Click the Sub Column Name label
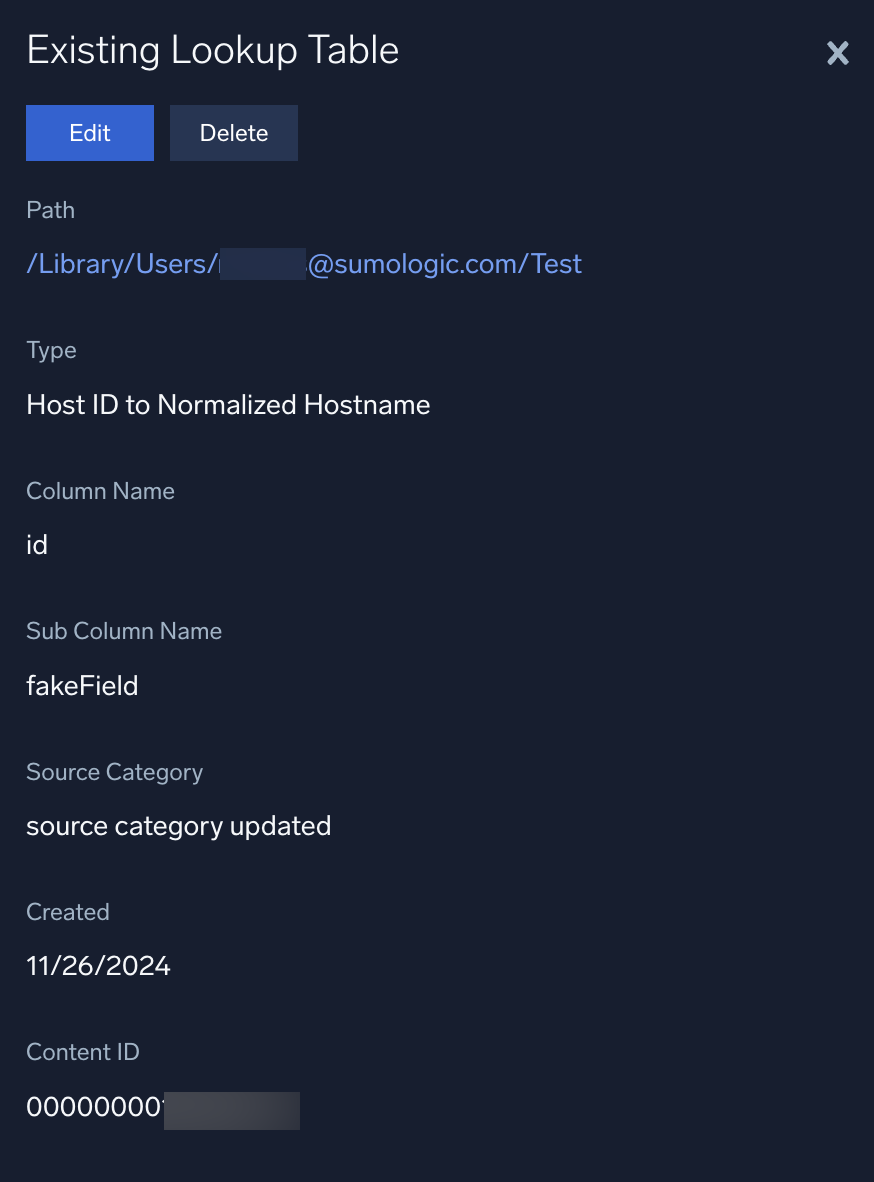Viewport: 874px width, 1182px height. (124, 630)
